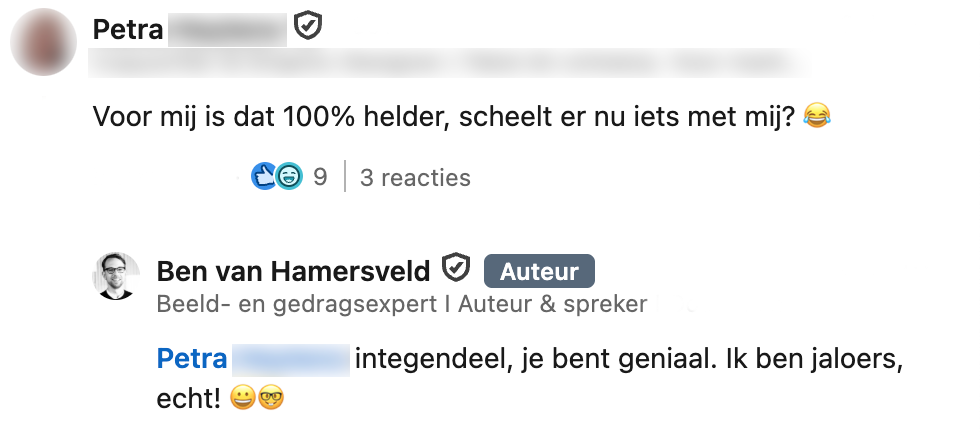Open the reactions list showing 9

tap(320, 177)
